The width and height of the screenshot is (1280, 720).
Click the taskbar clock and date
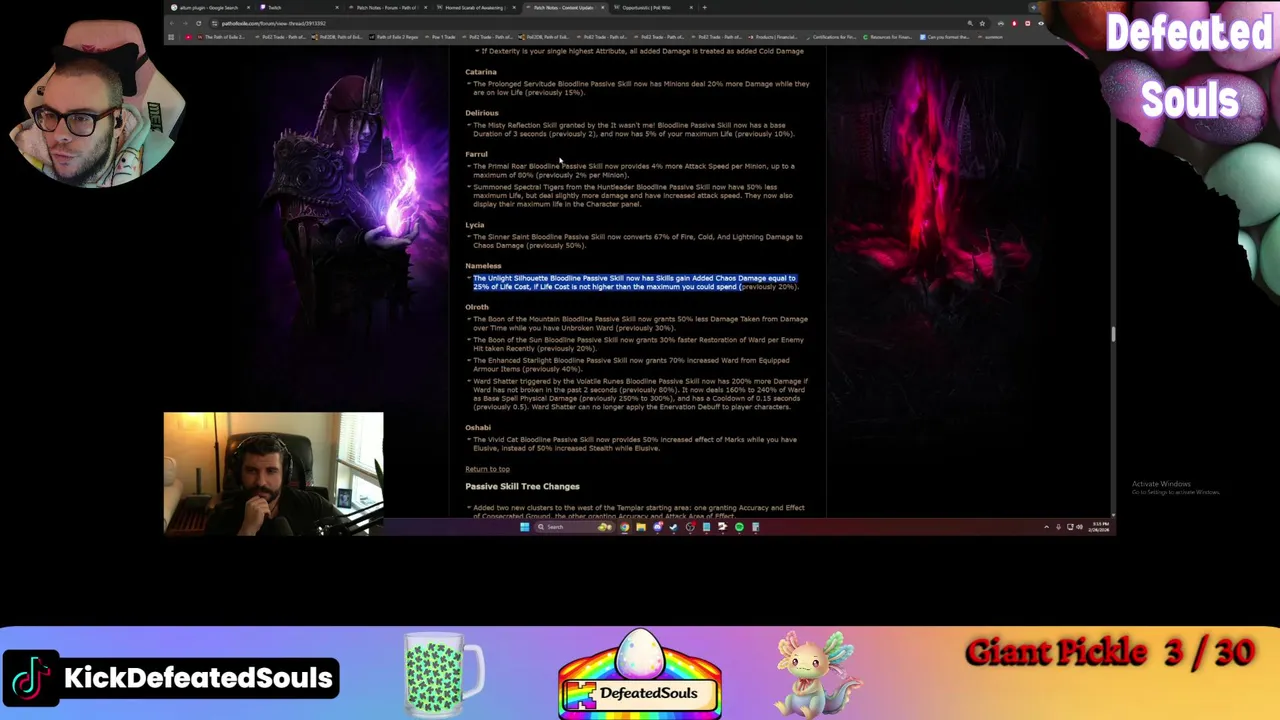pos(1099,527)
